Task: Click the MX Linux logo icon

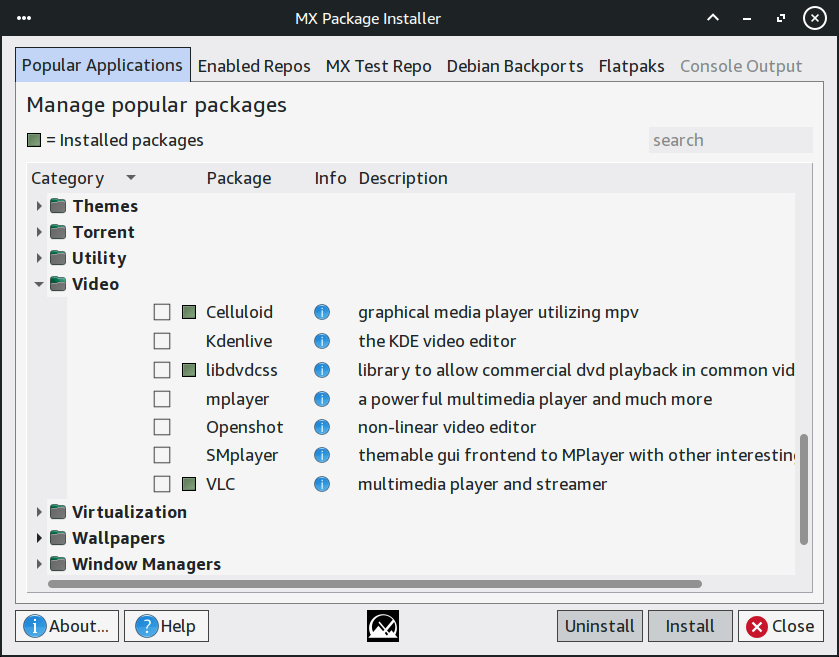Action: point(383,626)
